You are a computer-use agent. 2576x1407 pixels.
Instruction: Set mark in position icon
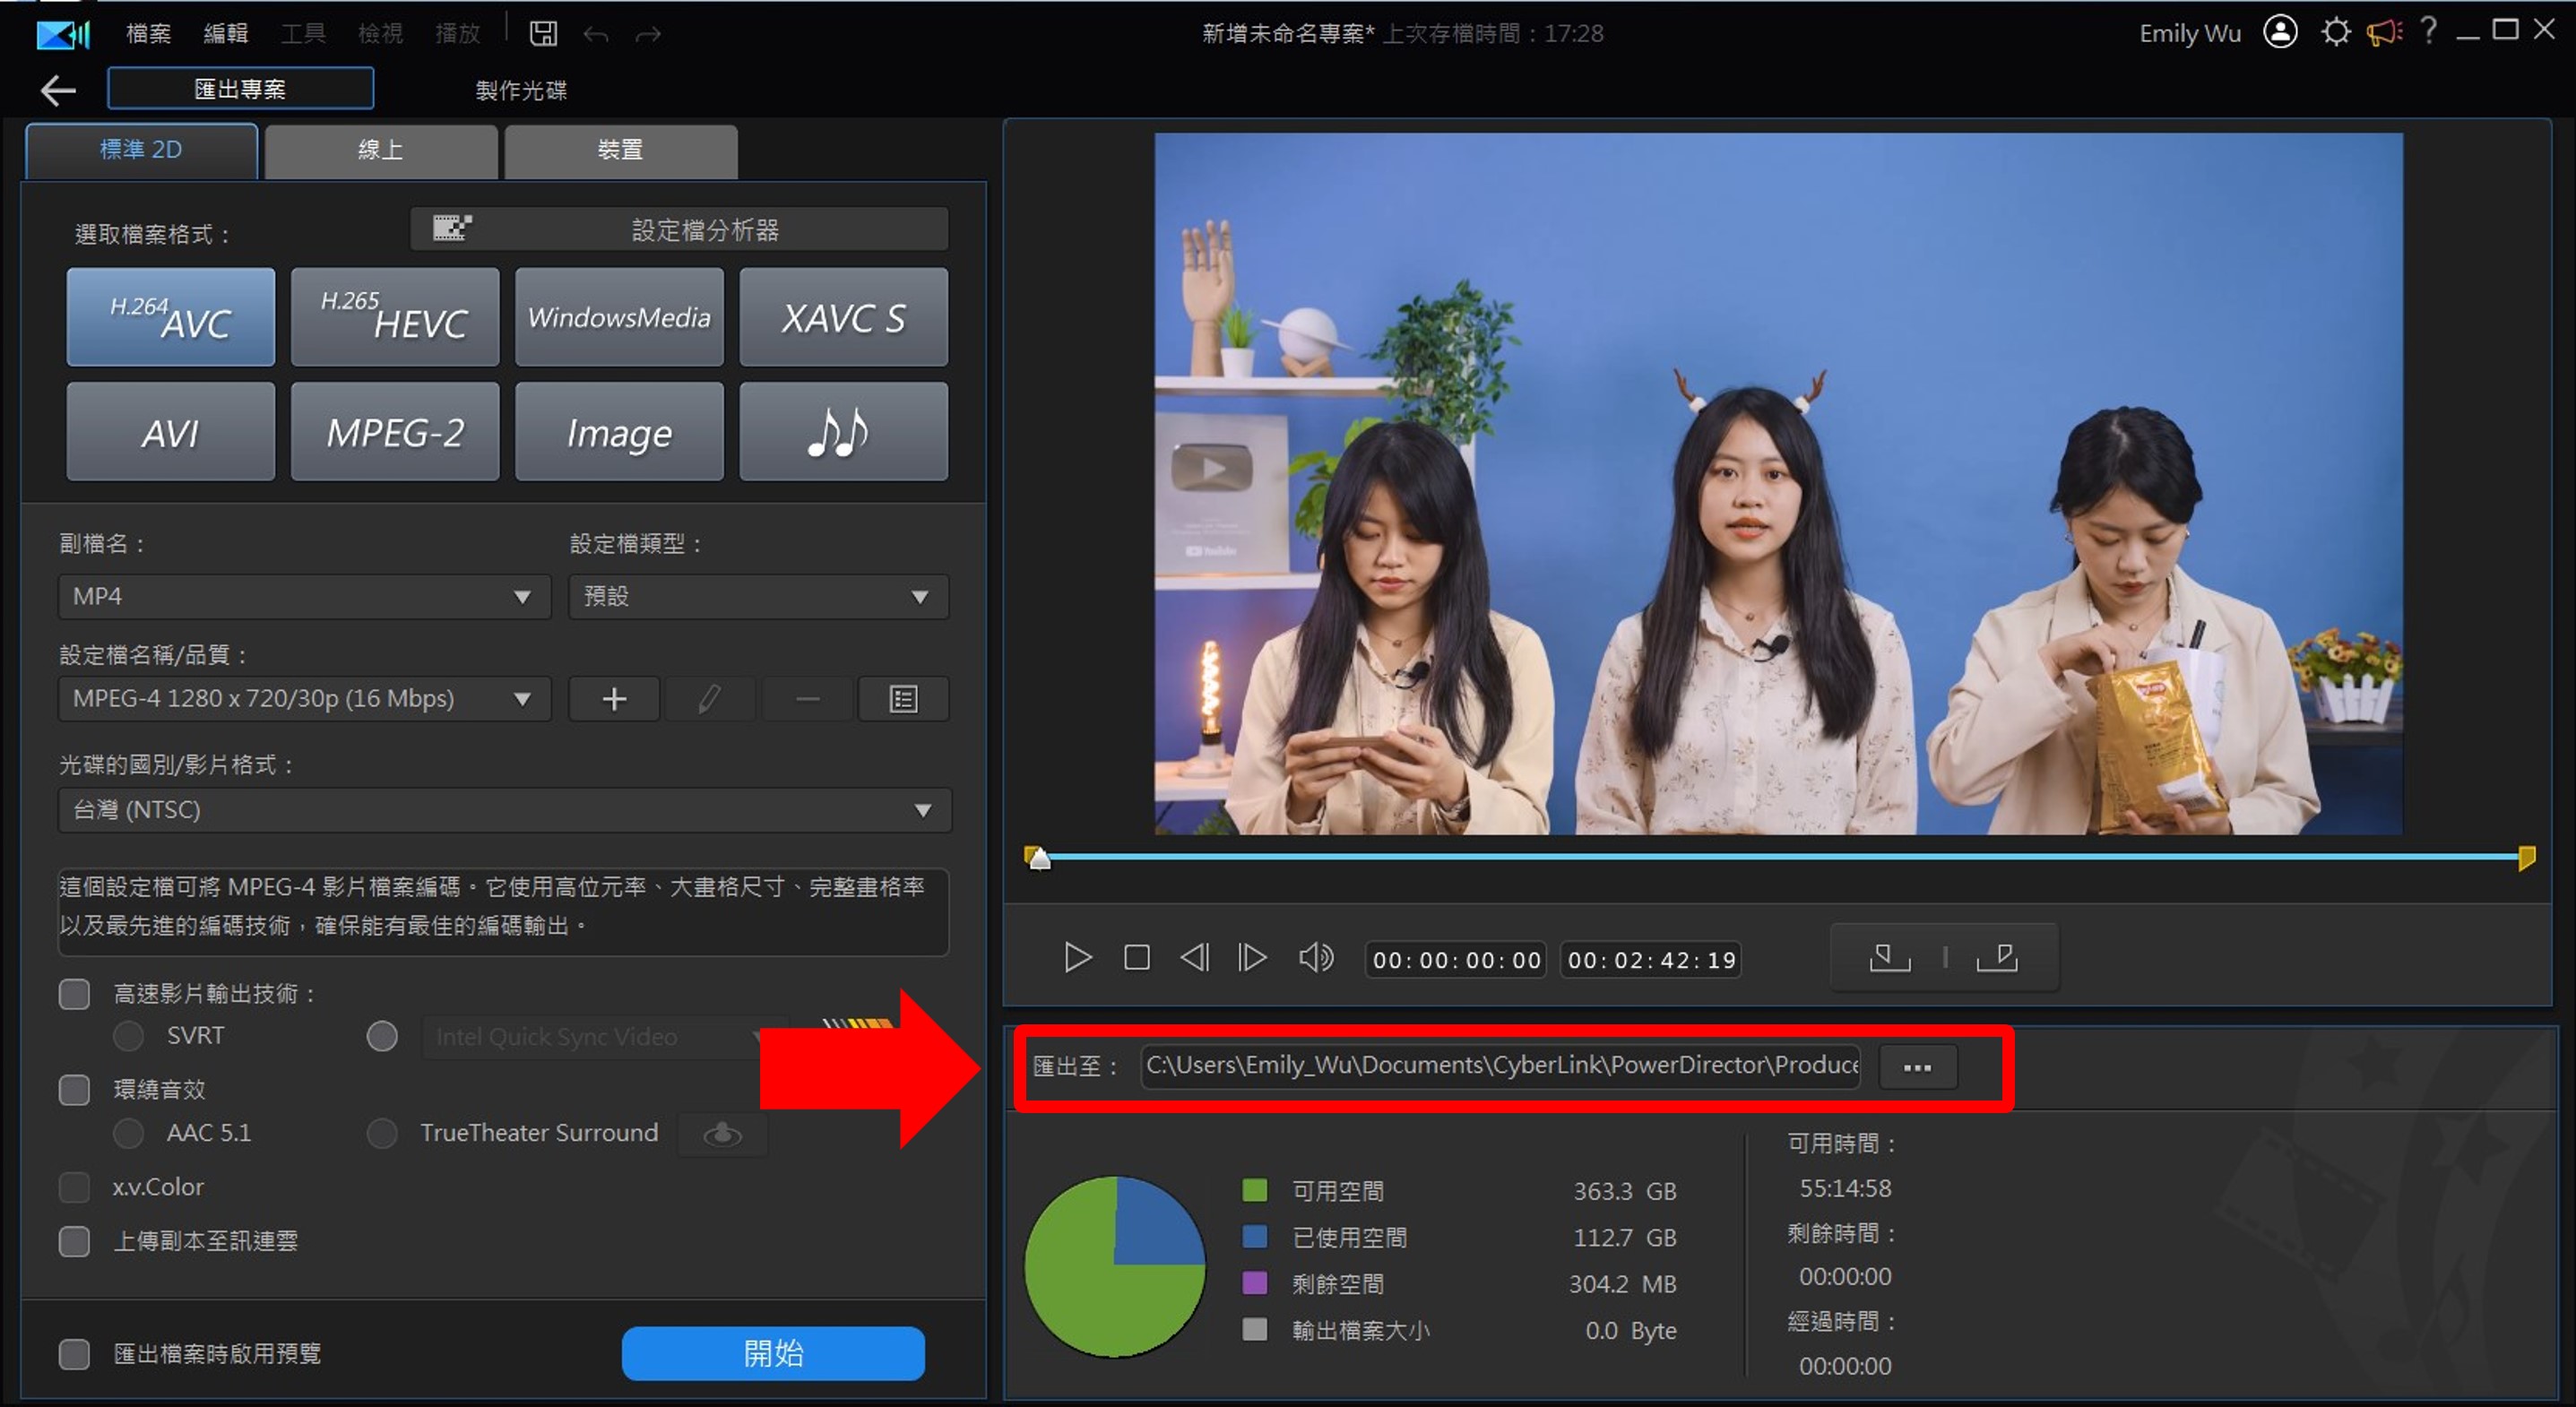click(x=1889, y=958)
